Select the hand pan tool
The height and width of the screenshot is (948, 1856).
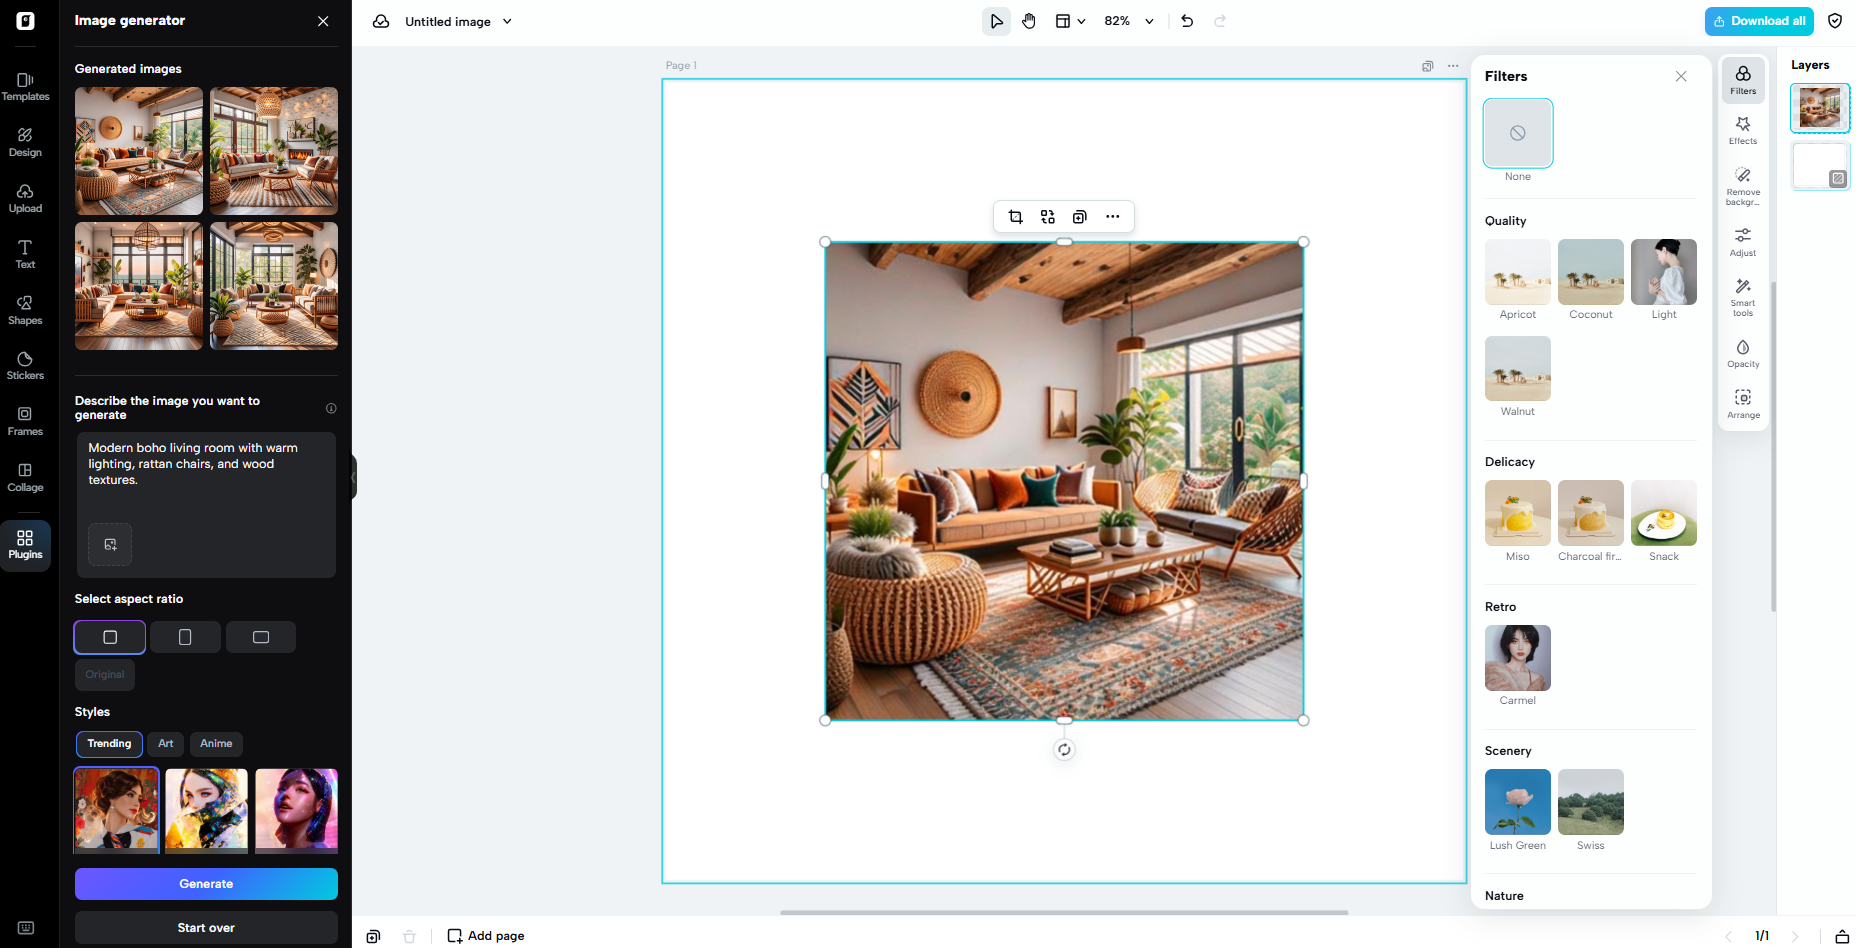tap(1029, 21)
